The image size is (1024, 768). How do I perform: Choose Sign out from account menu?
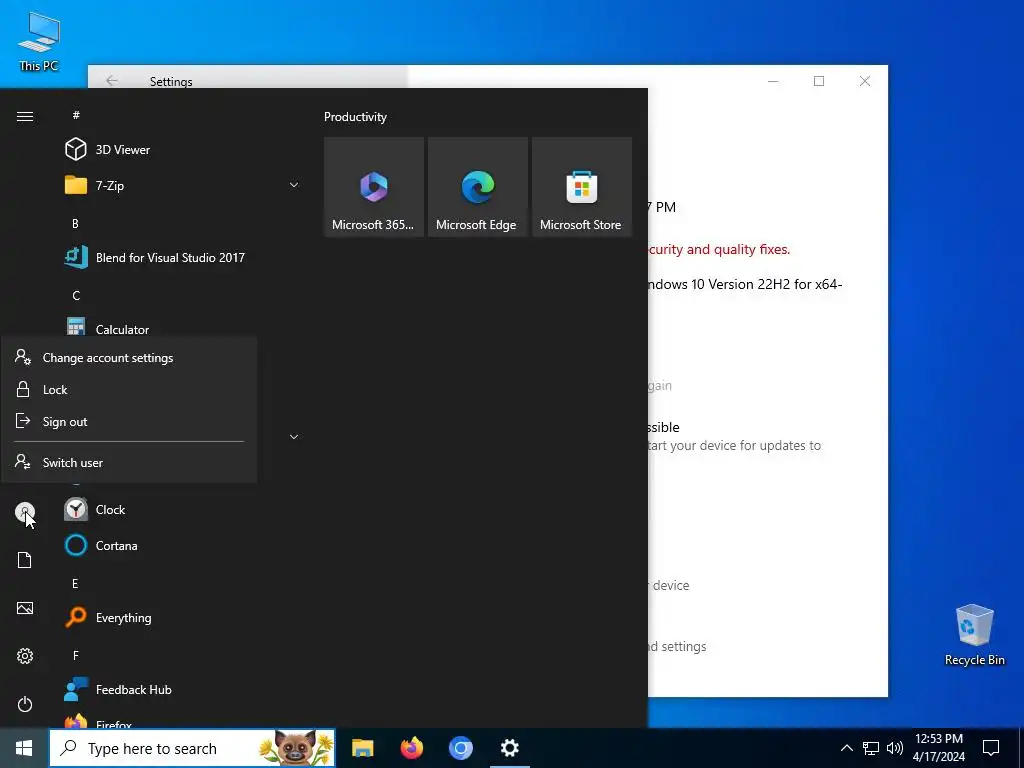pyautogui.click(x=129, y=421)
